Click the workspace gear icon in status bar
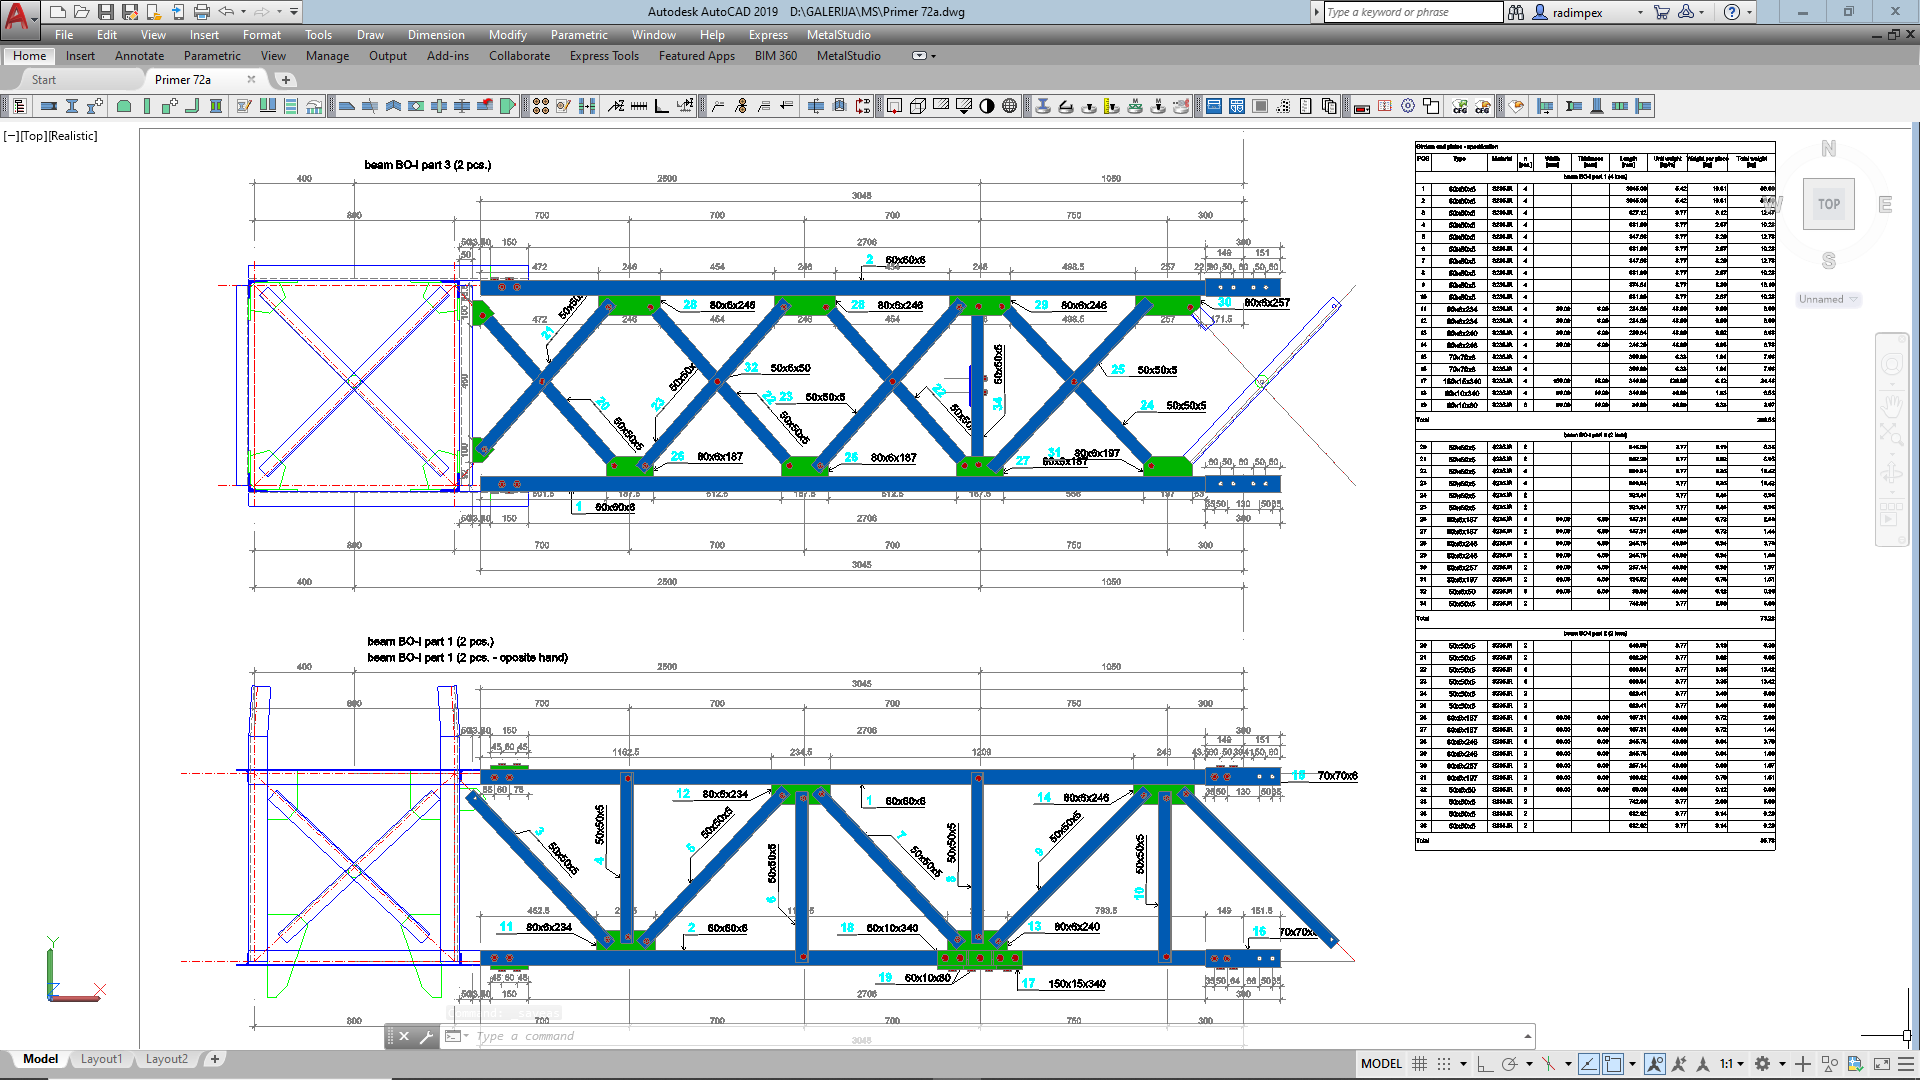1920x1080 pixels. click(x=1762, y=1064)
